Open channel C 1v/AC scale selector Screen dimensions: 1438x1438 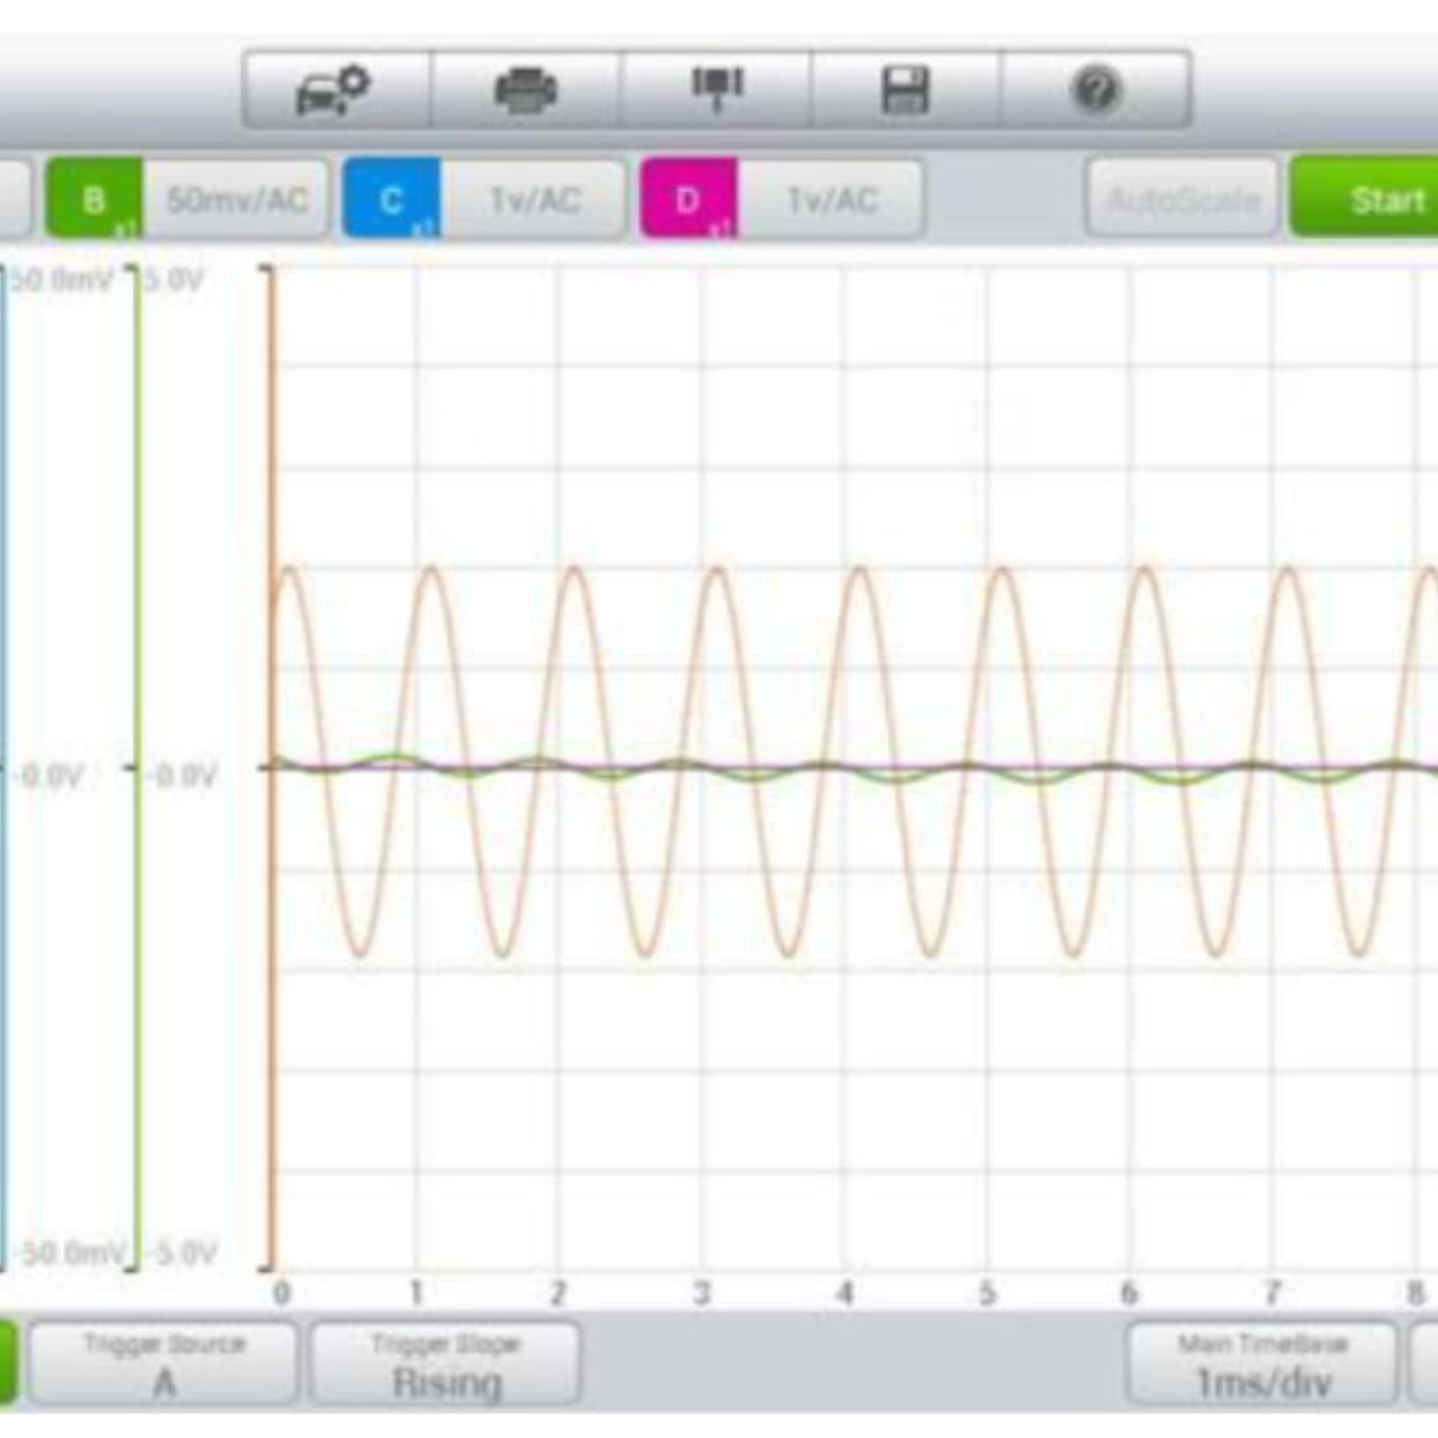tap(533, 200)
